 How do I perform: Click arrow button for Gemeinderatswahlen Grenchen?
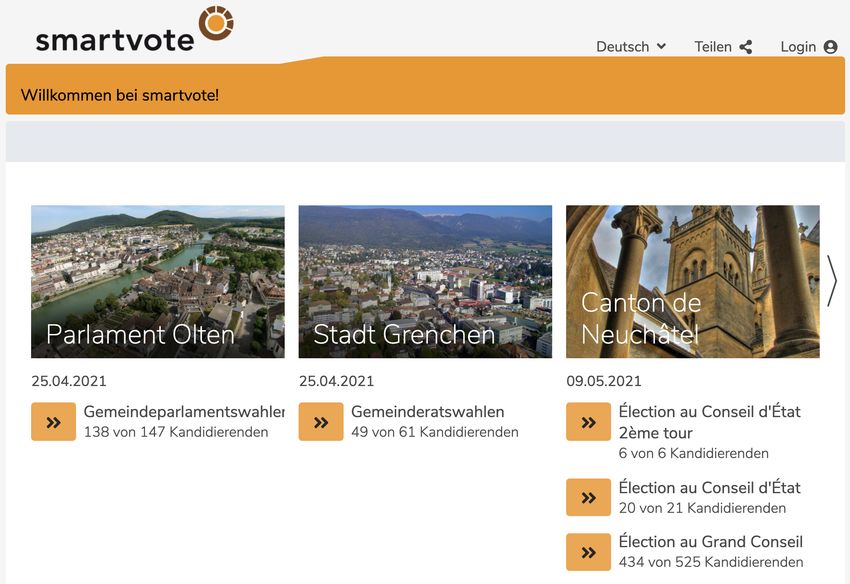pyautogui.click(x=321, y=422)
